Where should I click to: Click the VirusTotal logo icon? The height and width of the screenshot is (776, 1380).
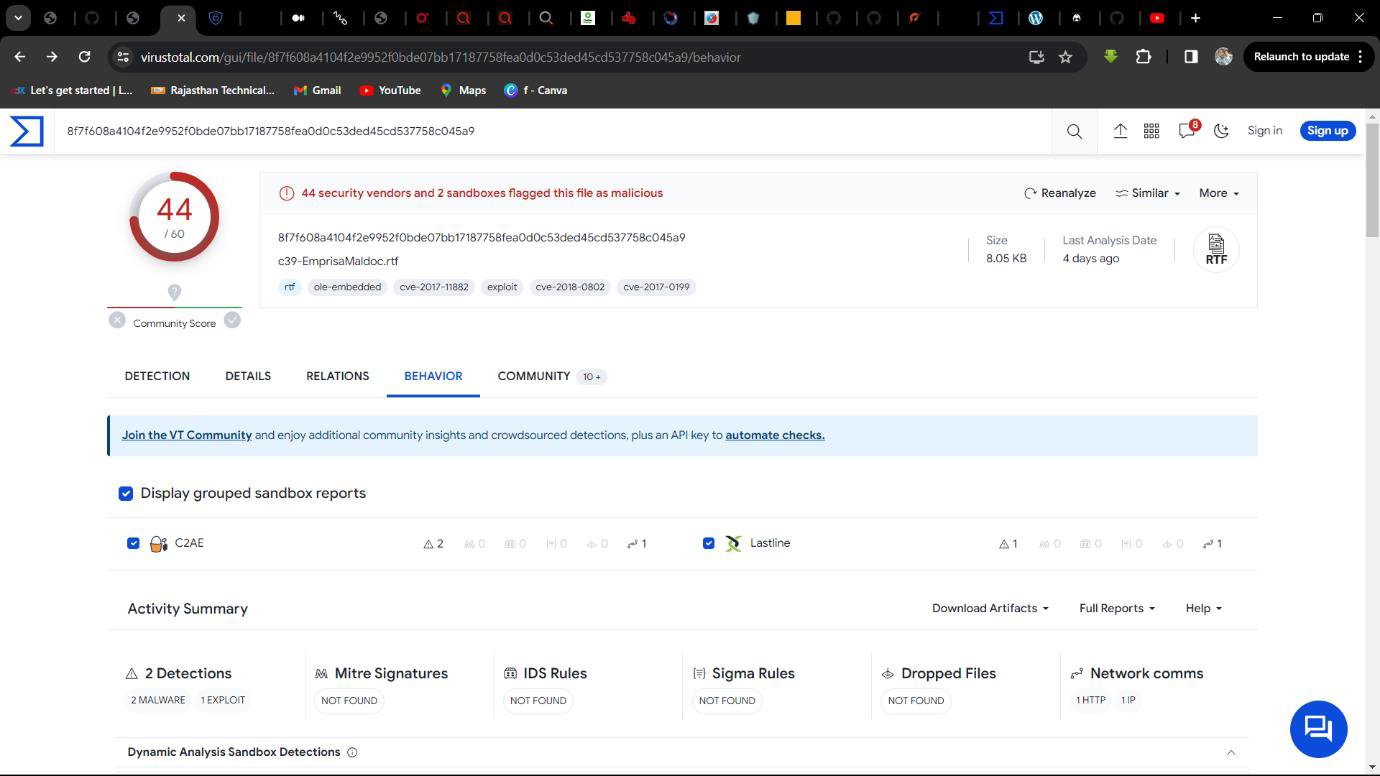pyautogui.click(x=27, y=131)
